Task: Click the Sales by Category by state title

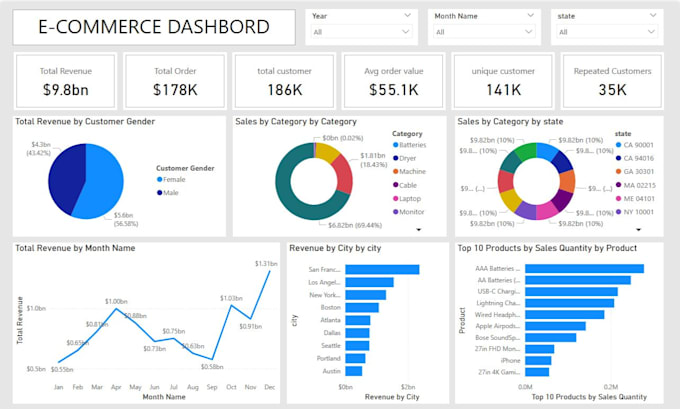Action: (510, 121)
